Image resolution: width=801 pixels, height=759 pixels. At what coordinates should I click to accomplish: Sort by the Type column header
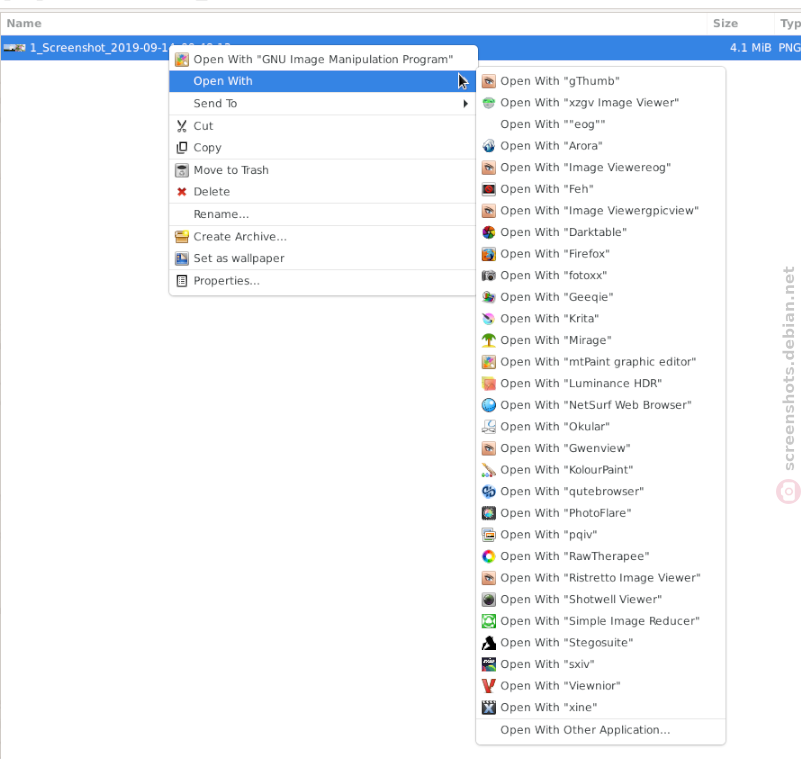tap(788, 23)
